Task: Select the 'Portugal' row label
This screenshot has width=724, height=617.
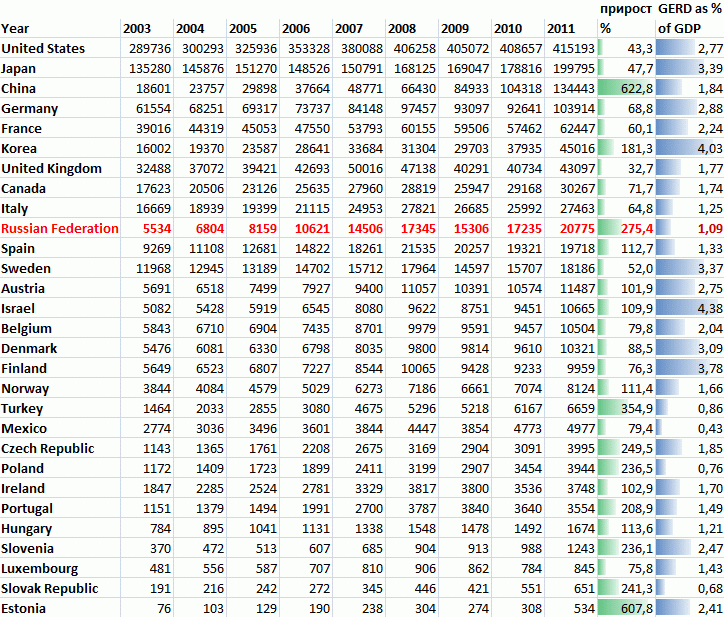Action: coord(27,509)
